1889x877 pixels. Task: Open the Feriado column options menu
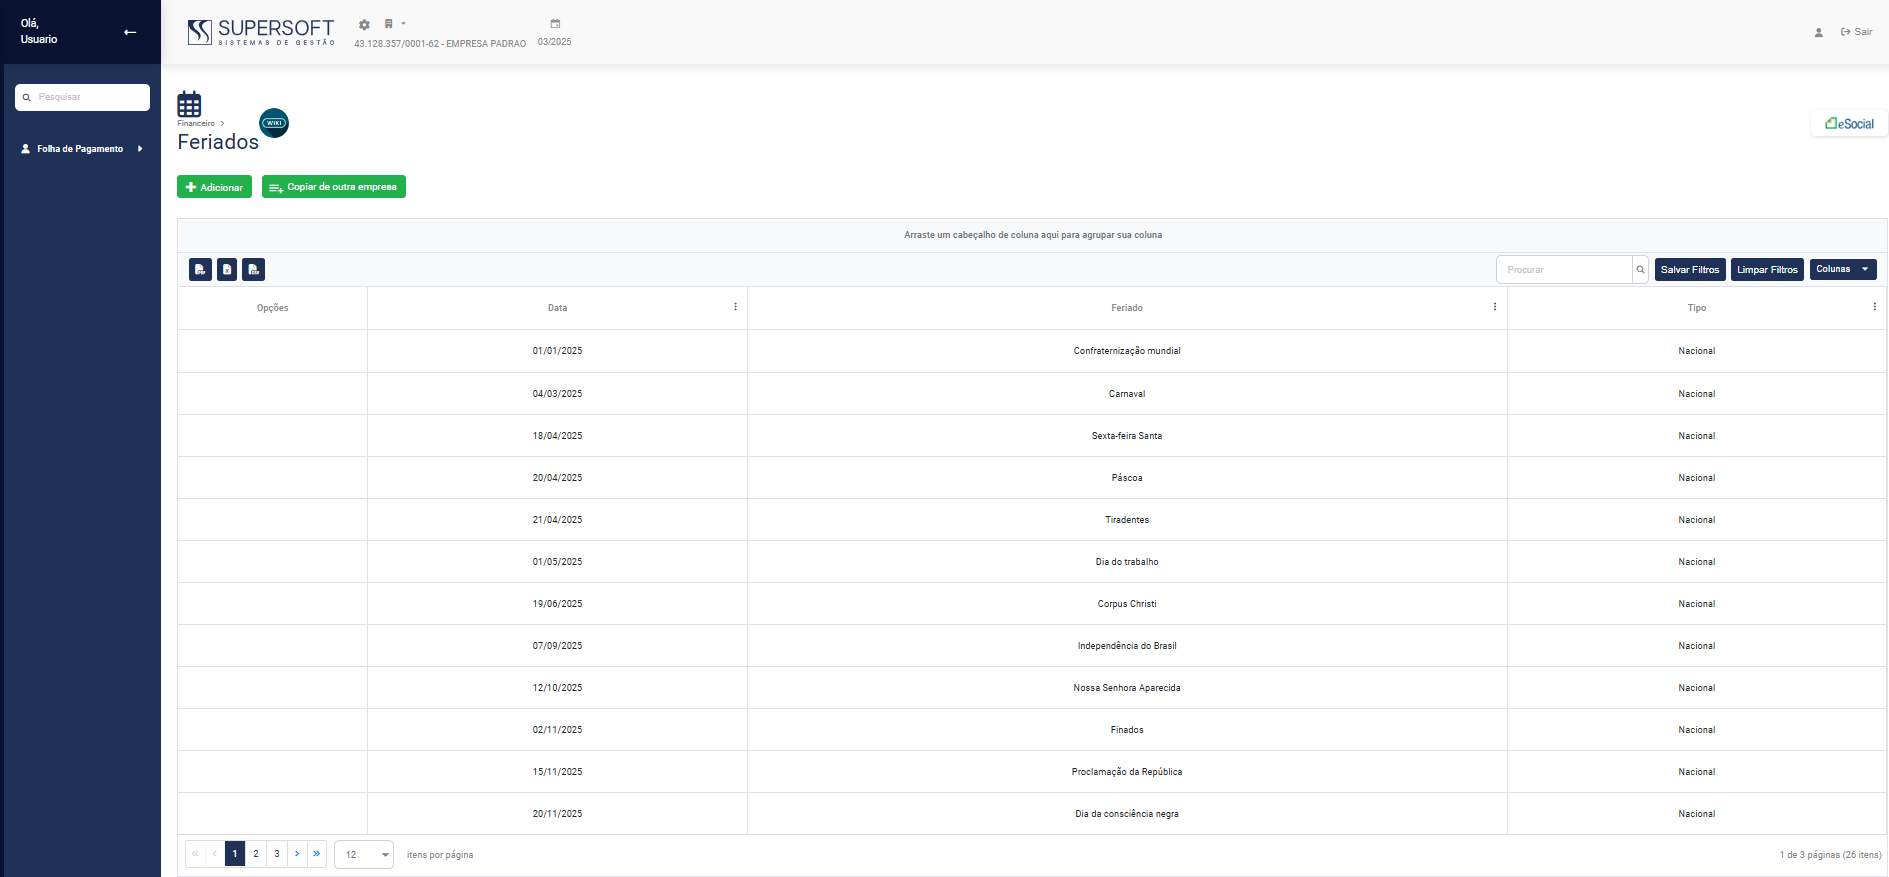(x=1494, y=307)
